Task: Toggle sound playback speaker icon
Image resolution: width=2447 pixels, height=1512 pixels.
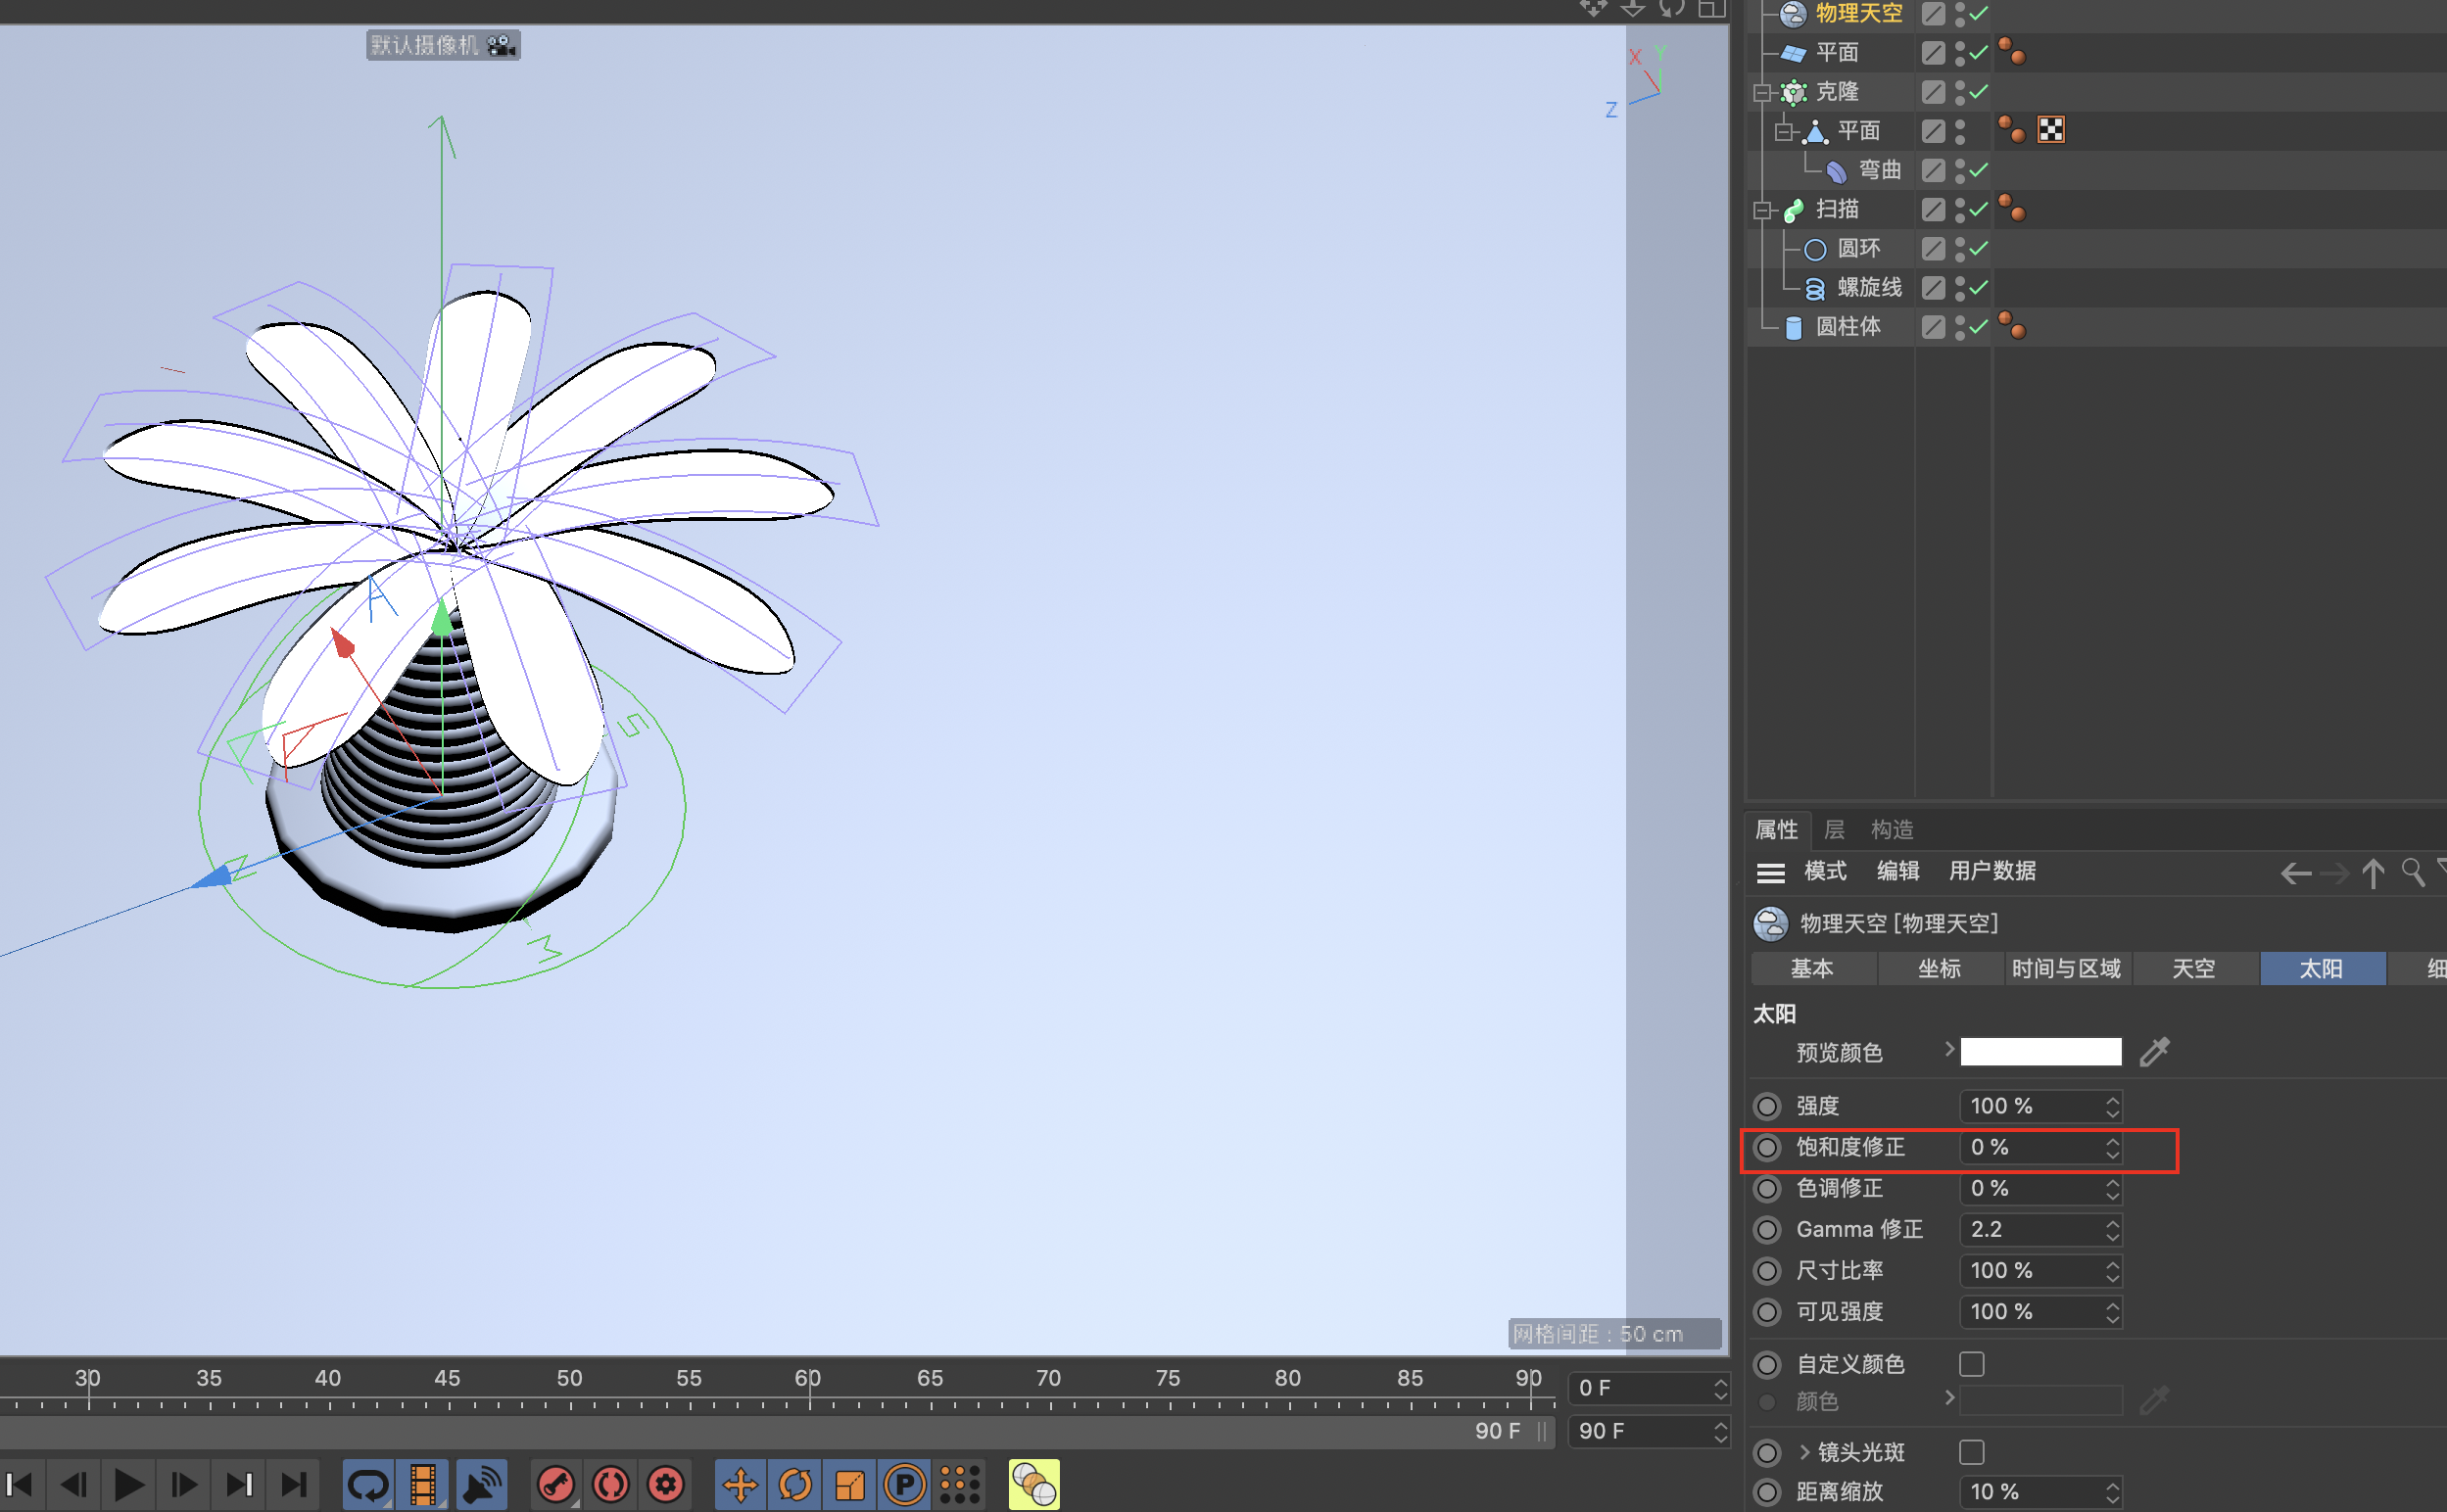Action: [482, 1484]
